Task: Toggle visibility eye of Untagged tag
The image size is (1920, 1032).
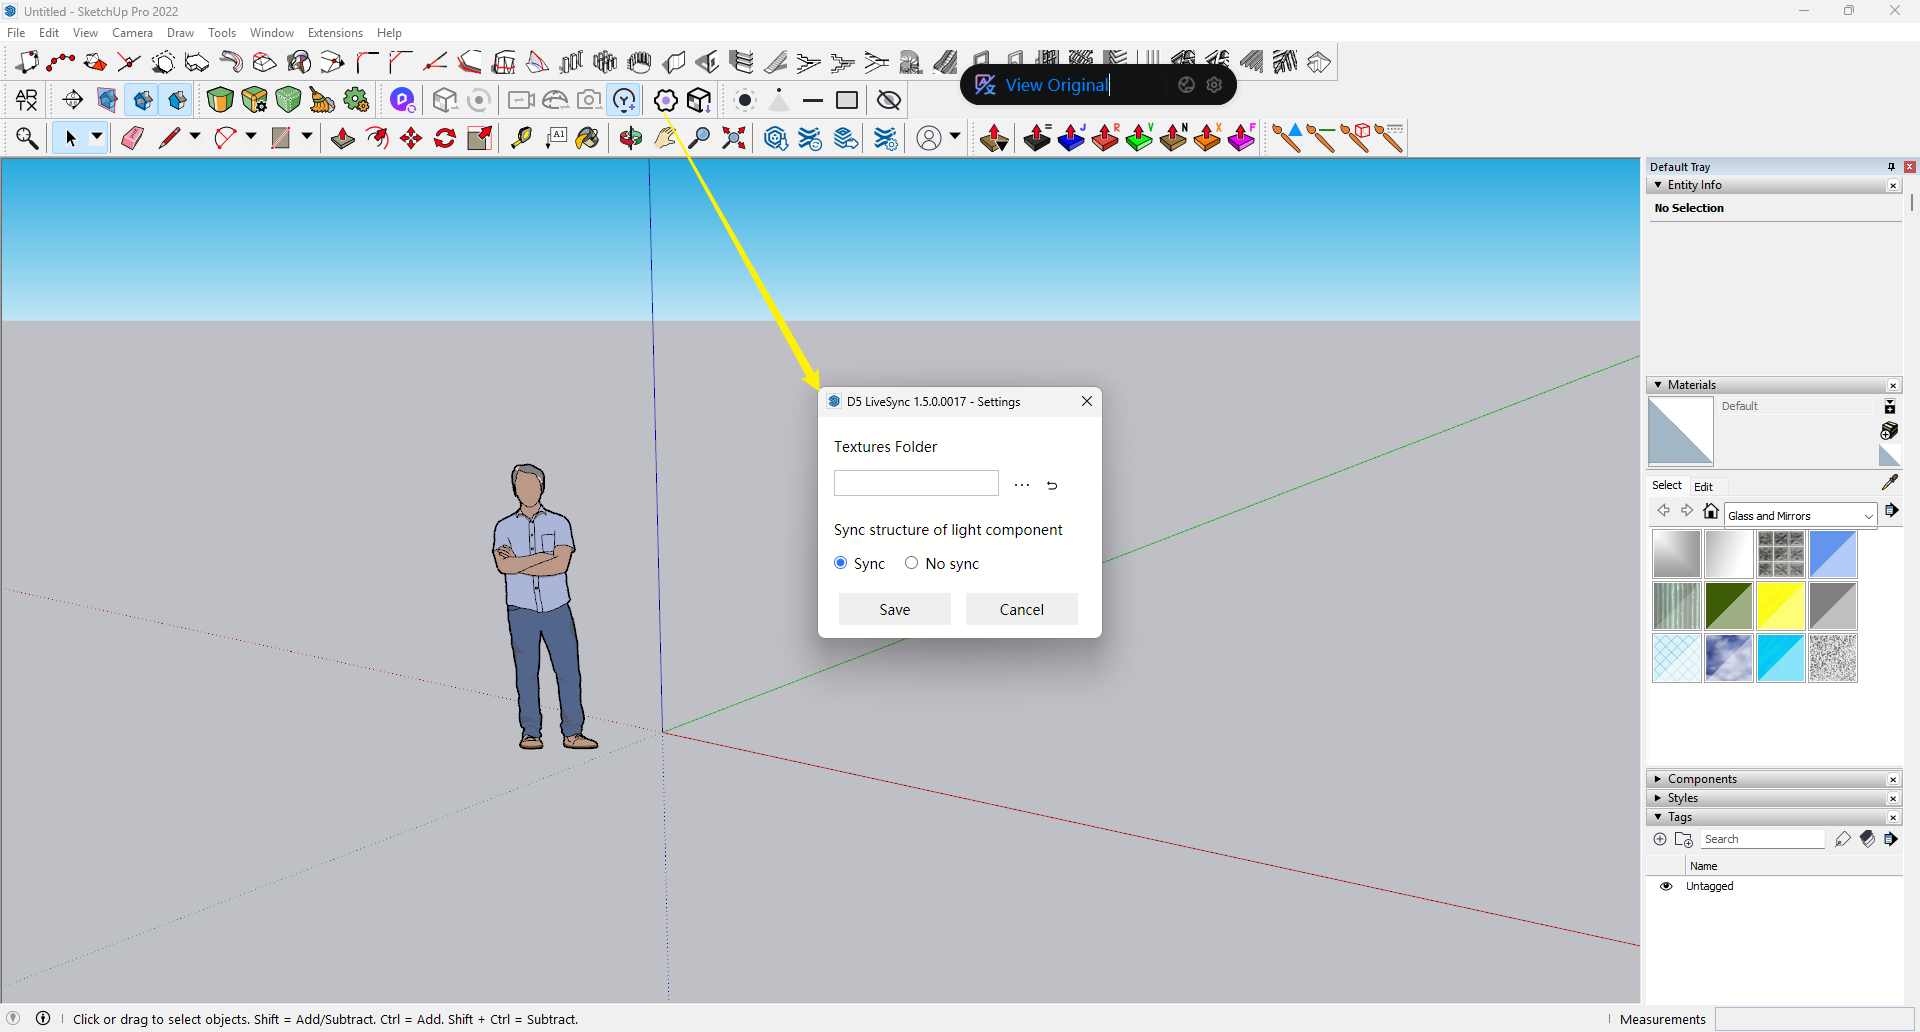Action: [x=1666, y=886]
